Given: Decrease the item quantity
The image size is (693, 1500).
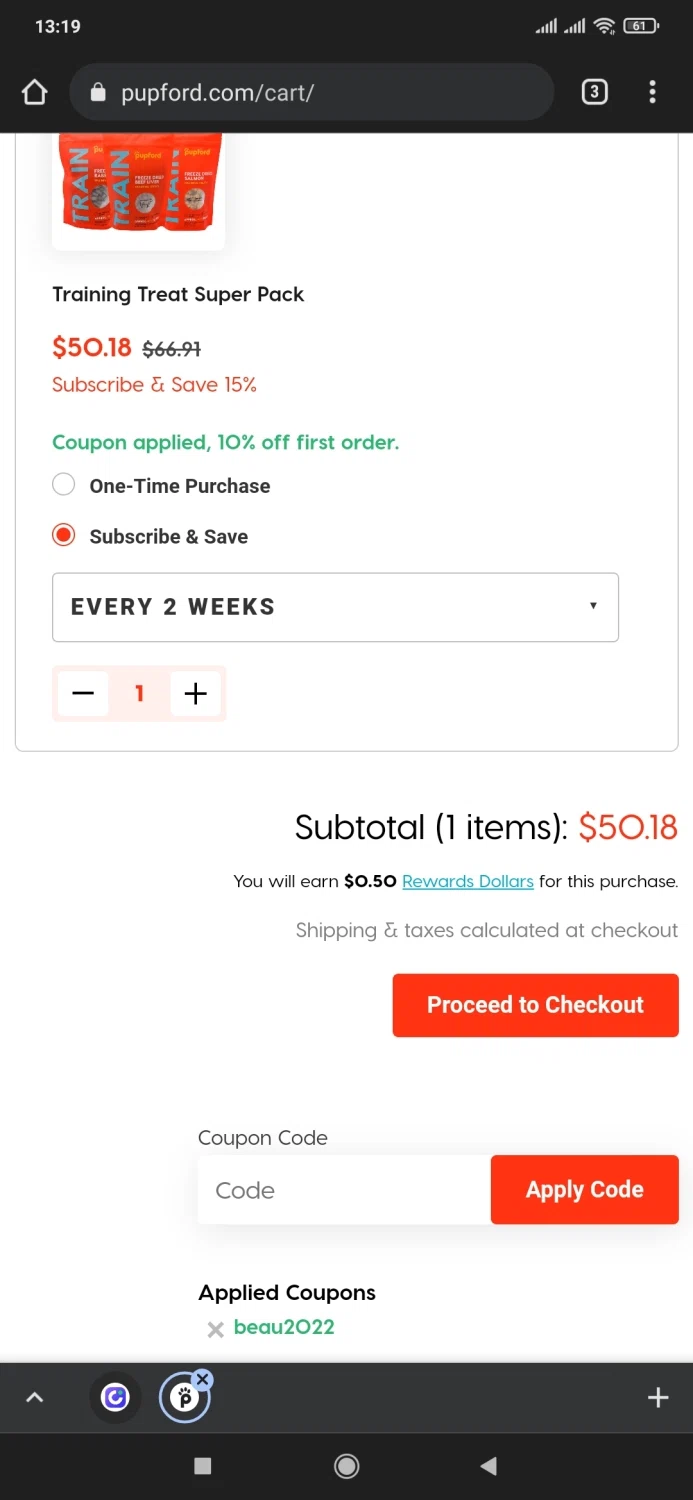Looking at the screenshot, I should (x=83, y=693).
